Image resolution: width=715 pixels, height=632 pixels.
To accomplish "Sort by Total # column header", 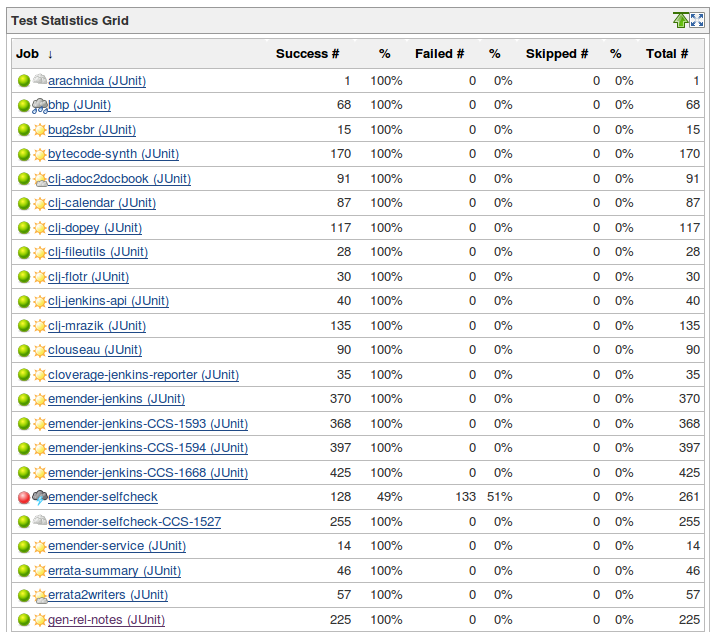I will [667, 54].
